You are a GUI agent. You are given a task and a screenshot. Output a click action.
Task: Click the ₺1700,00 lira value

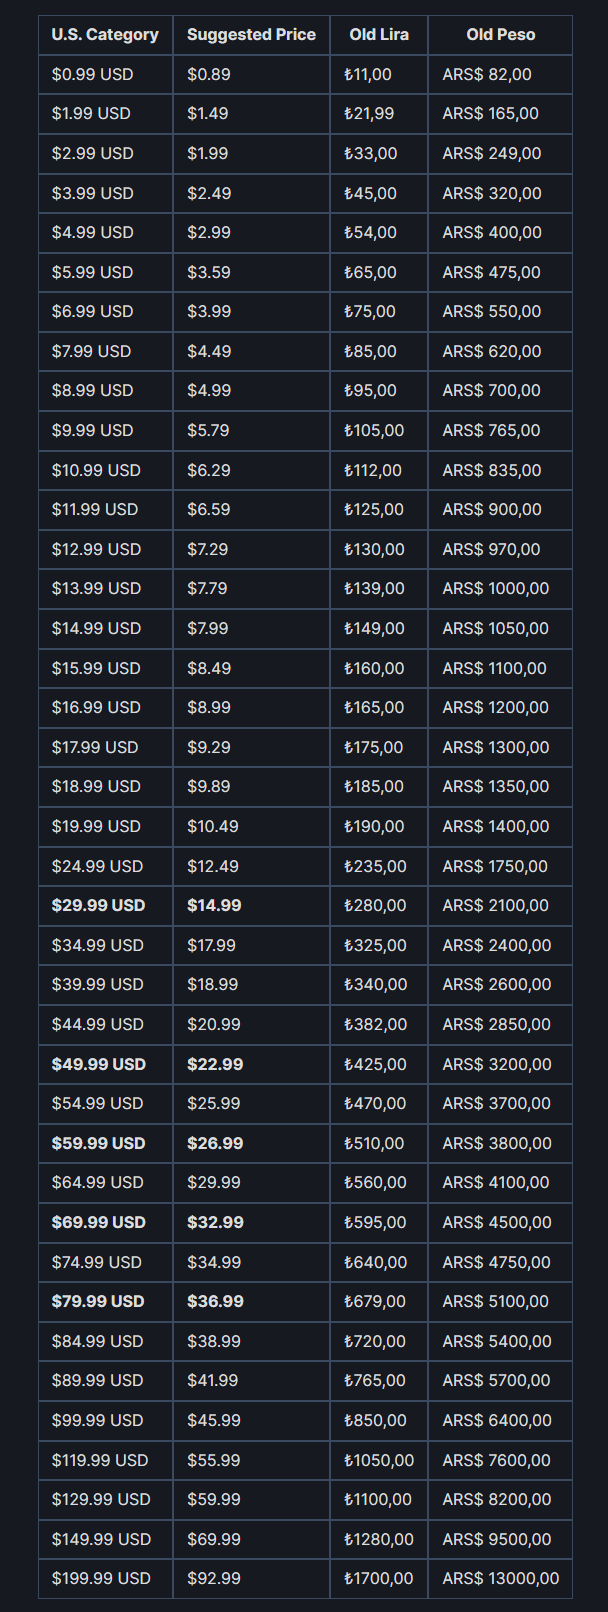[379, 1578]
